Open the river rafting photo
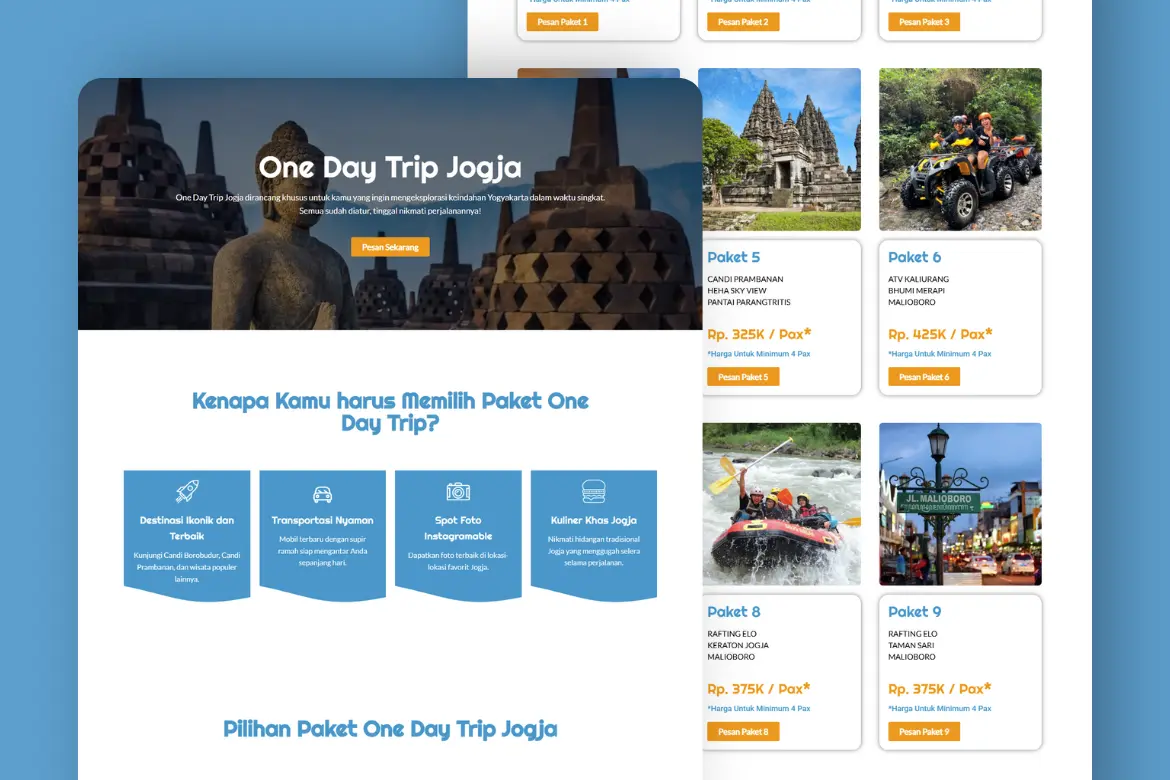This screenshot has width=1170, height=780. 781,504
